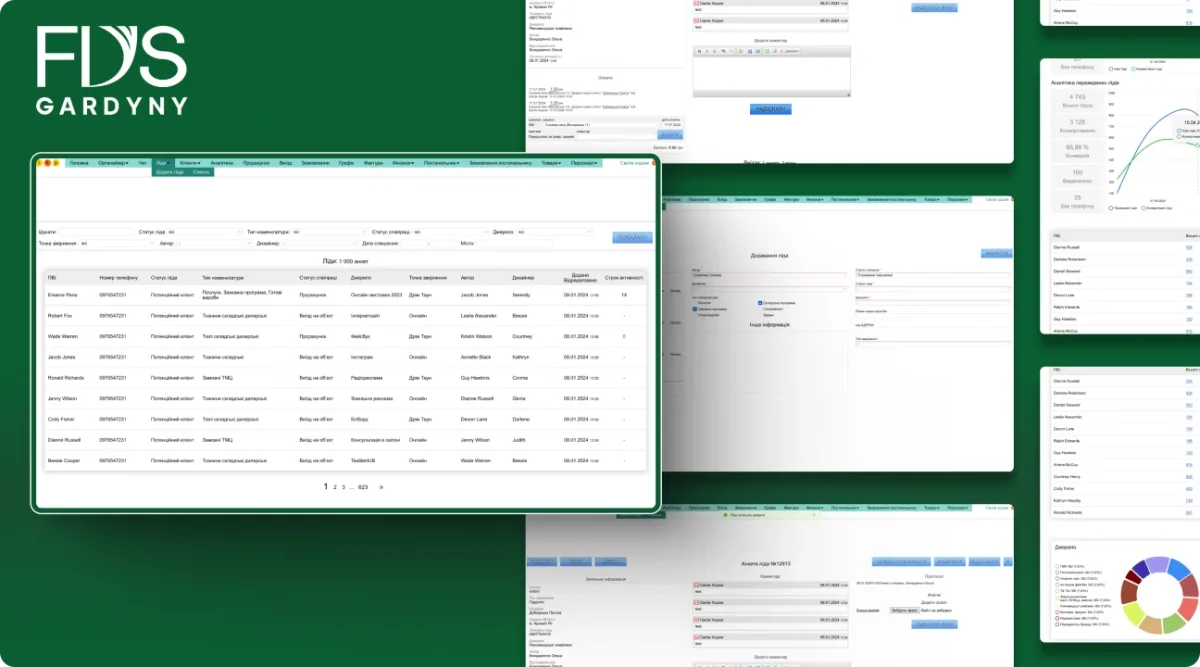Click the blue segment of the donut chart
The image size is (1200, 667).
pos(1178,569)
